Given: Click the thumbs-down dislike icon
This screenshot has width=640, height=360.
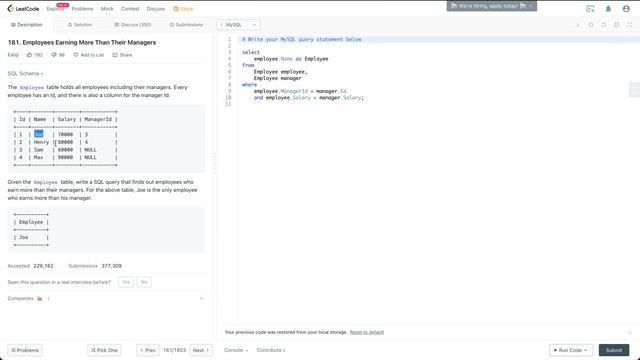Looking at the screenshot, I should pyautogui.click(x=53, y=55).
